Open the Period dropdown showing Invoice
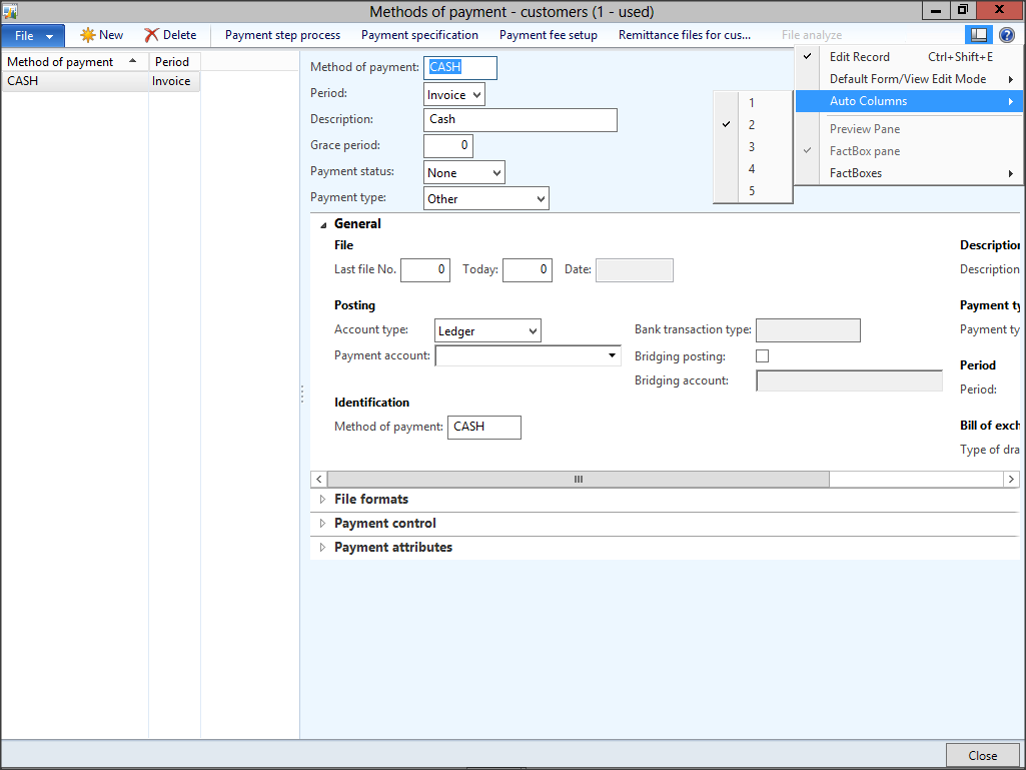 (455, 95)
